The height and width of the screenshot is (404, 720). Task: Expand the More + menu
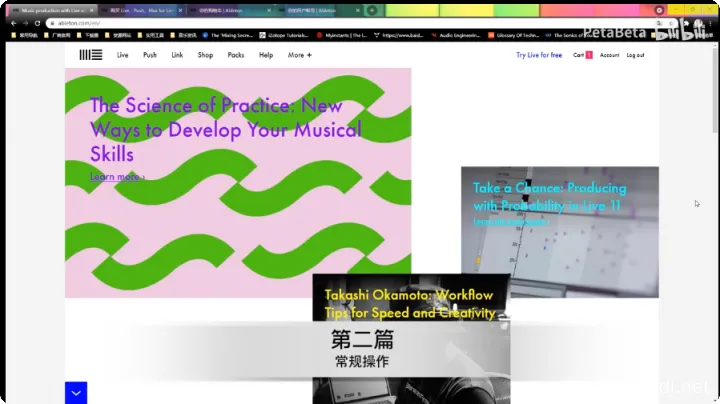tap(300, 55)
